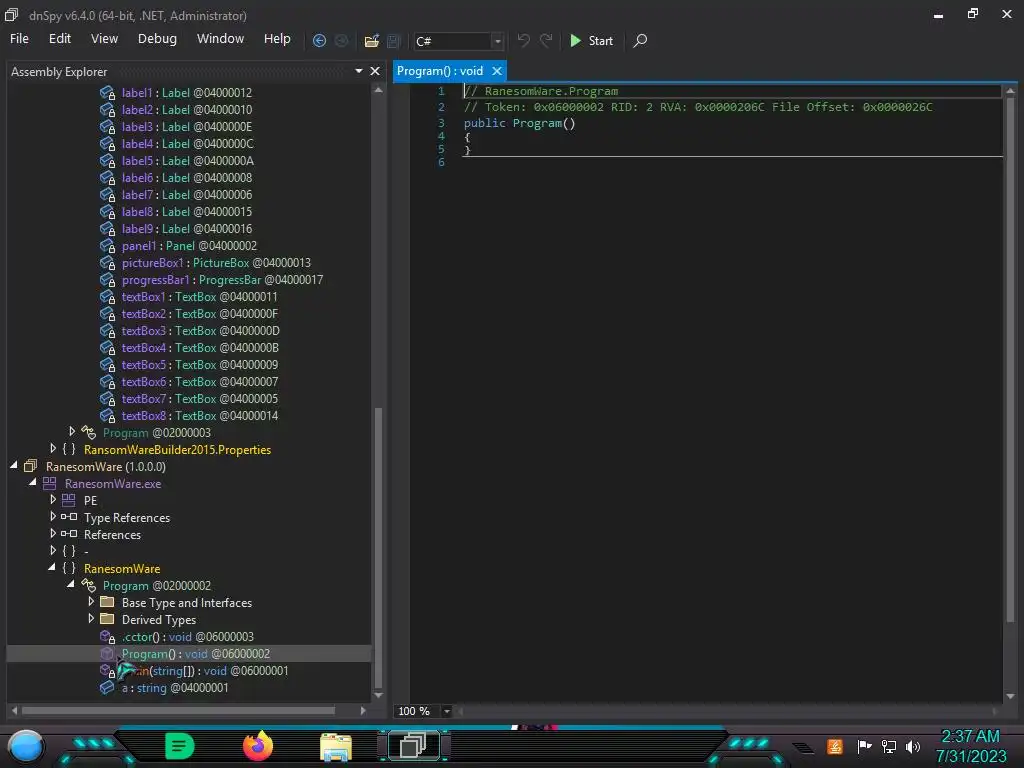
Task: Click the a : string field icon
Action: pos(107,688)
